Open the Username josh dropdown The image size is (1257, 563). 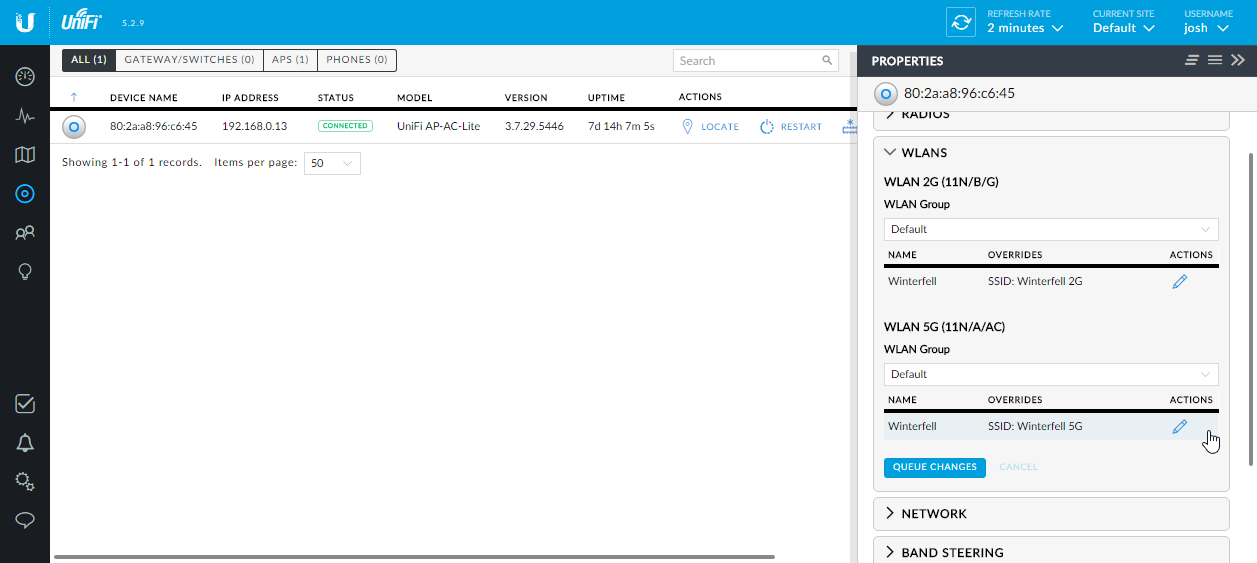[1208, 22]
